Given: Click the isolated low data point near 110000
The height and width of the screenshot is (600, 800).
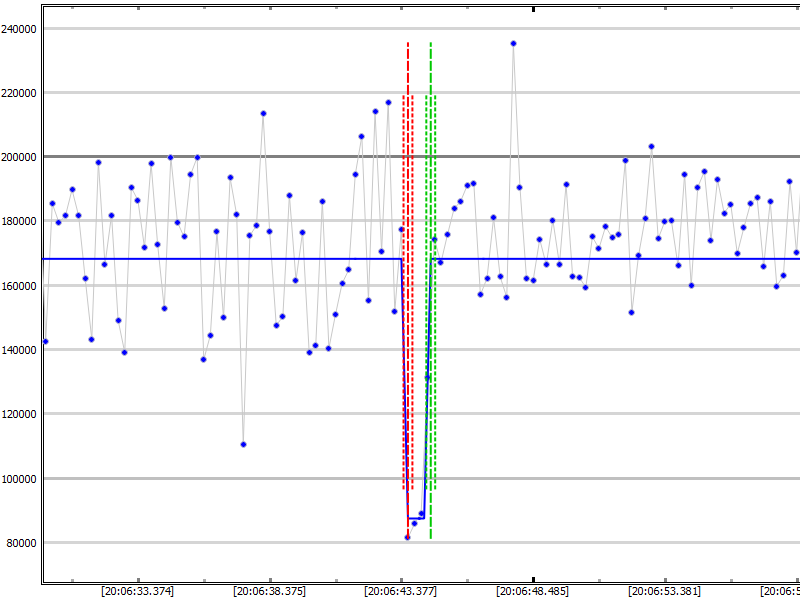Looking at the screenshot, I should (243, 444).
